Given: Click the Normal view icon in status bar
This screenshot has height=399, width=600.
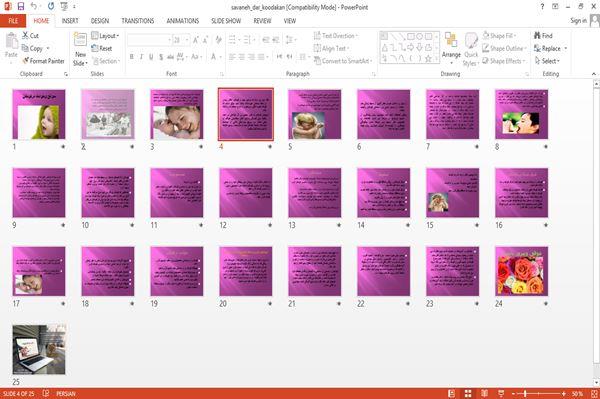Looking at the screenshot, I should click(452, 393).
